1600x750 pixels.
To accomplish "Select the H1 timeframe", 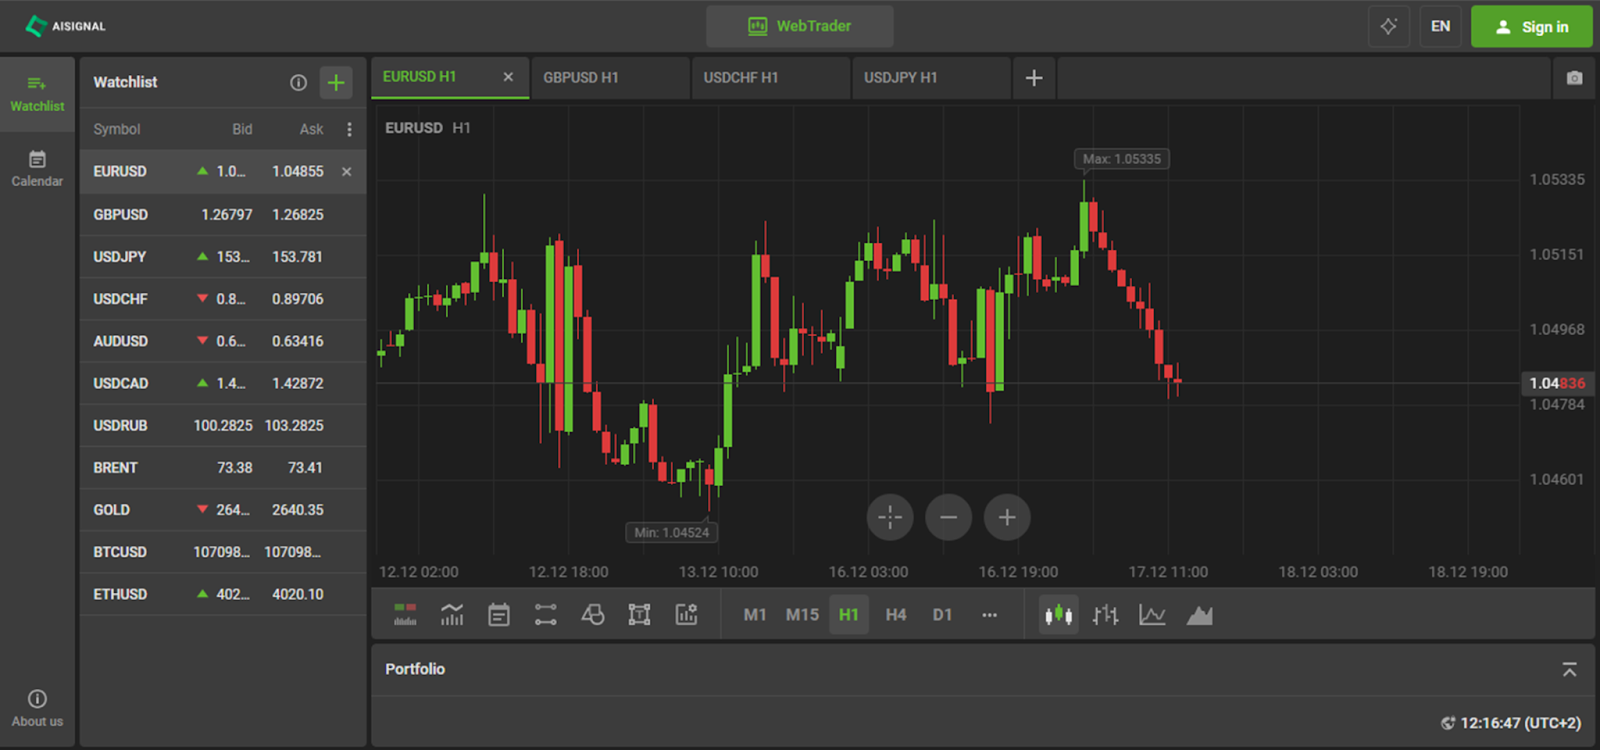I will (x=849, y=615).
